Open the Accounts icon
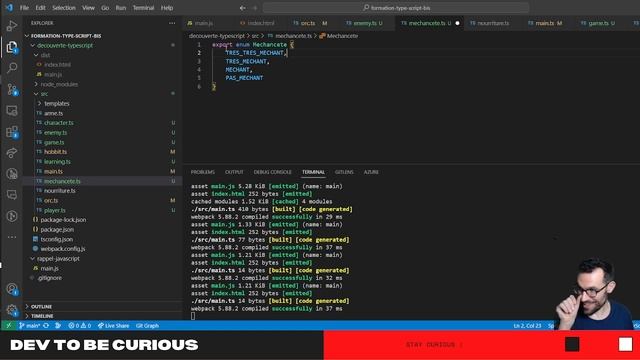 pyautogui.click(x=12, y=289)
